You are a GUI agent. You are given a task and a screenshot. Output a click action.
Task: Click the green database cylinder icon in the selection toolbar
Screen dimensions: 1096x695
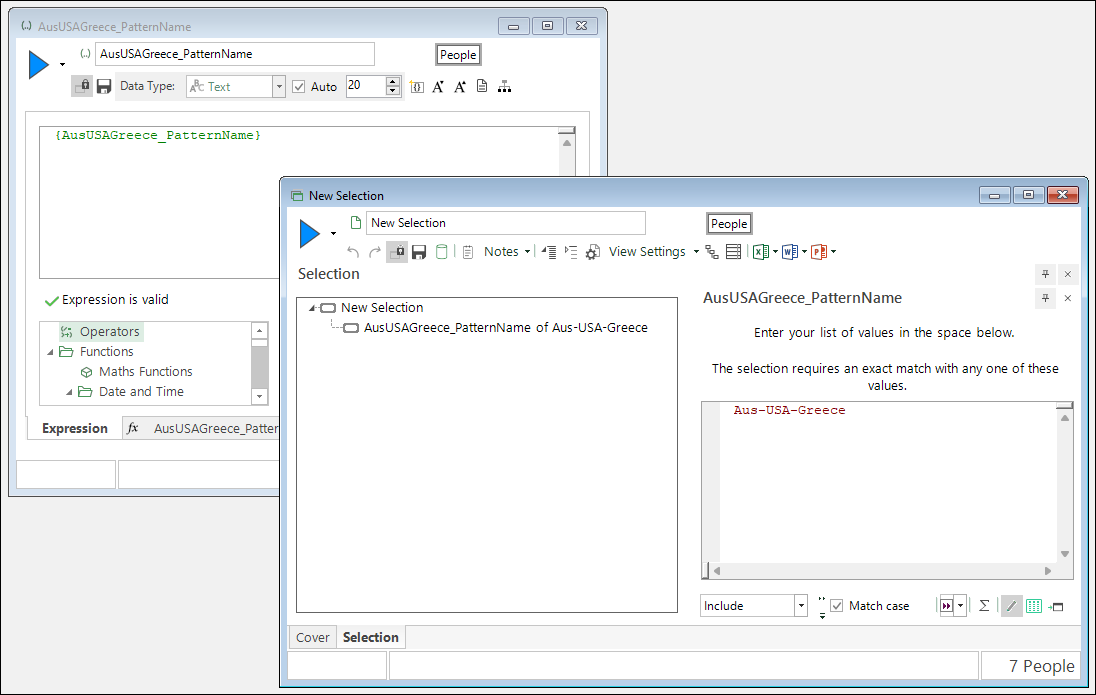point(442,252)
